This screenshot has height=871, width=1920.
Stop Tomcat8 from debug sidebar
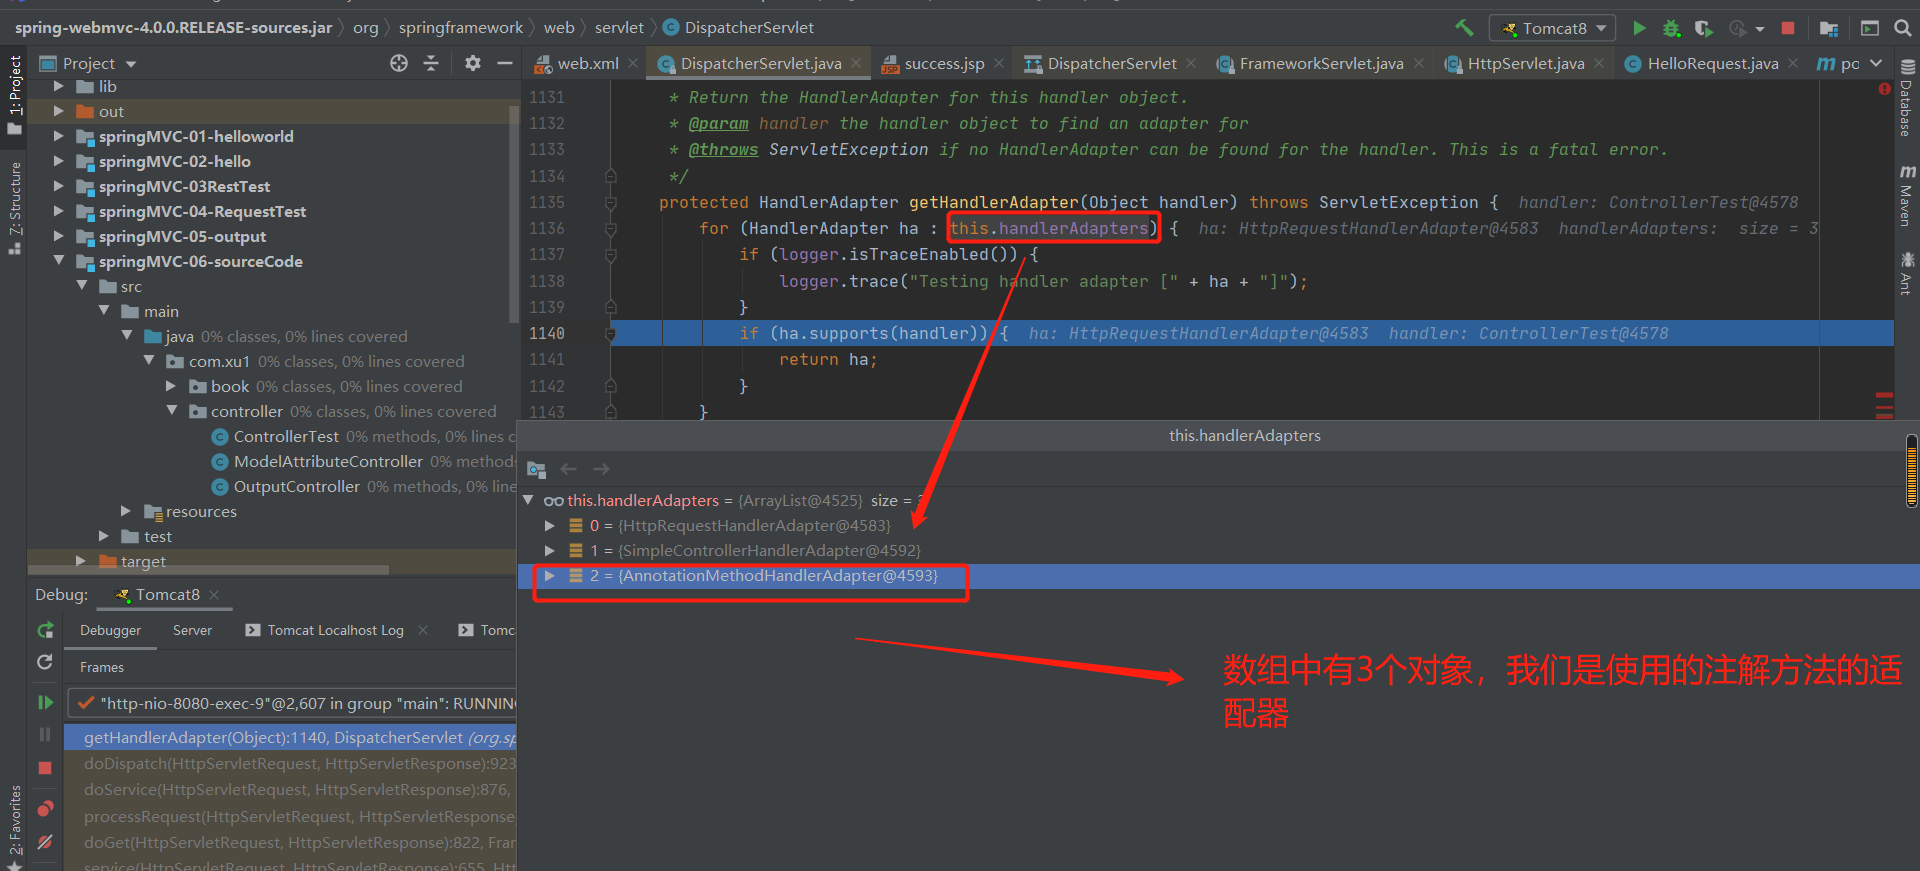pyautogui.click(x=45, y=768)
